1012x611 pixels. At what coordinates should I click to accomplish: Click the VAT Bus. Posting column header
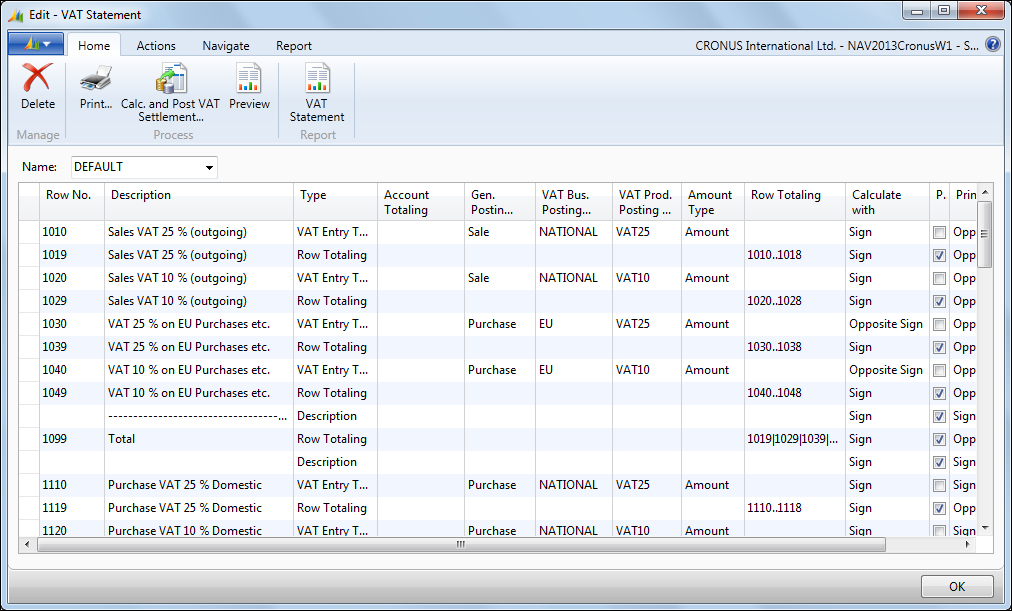tap(574, 202)
